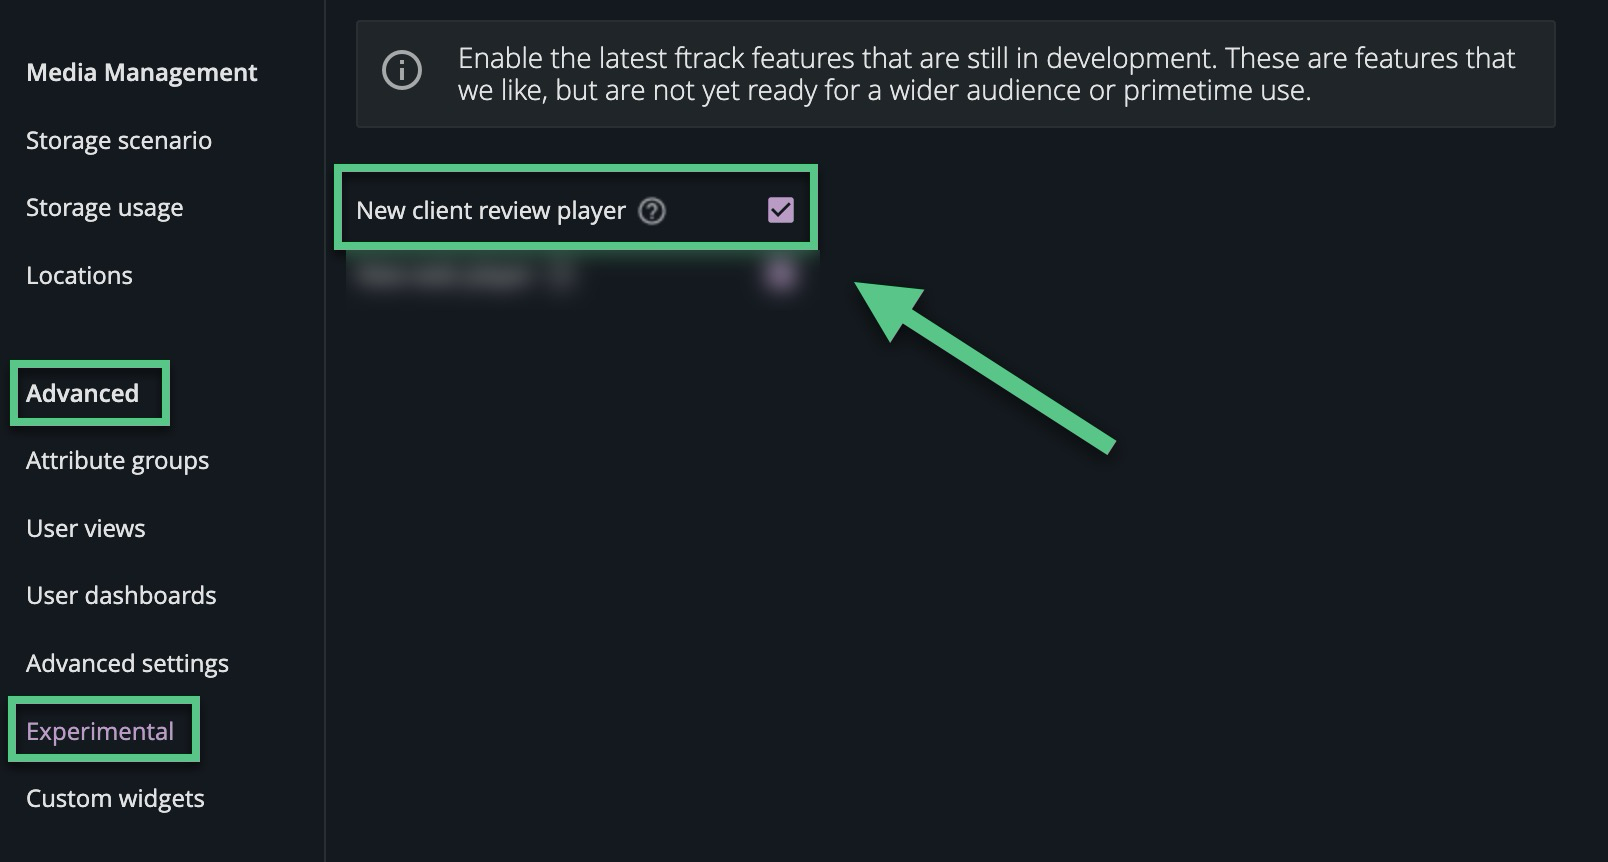Enable the New client review player checkbox
This screenshot has height=862, width=1608.
tap(782, 209)
